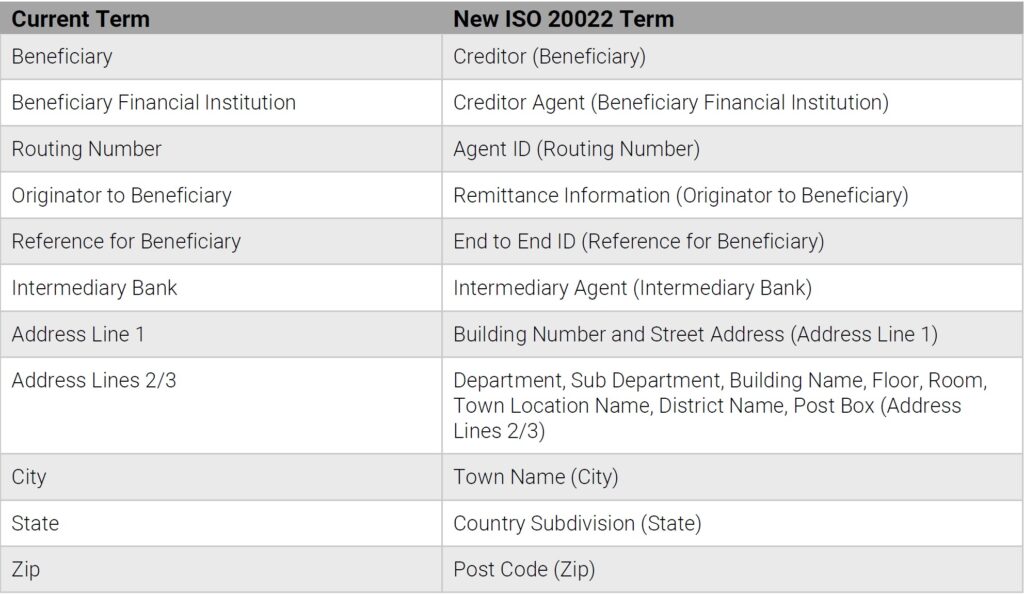Select the "Intermediary Bank" cell

[94, 288]
